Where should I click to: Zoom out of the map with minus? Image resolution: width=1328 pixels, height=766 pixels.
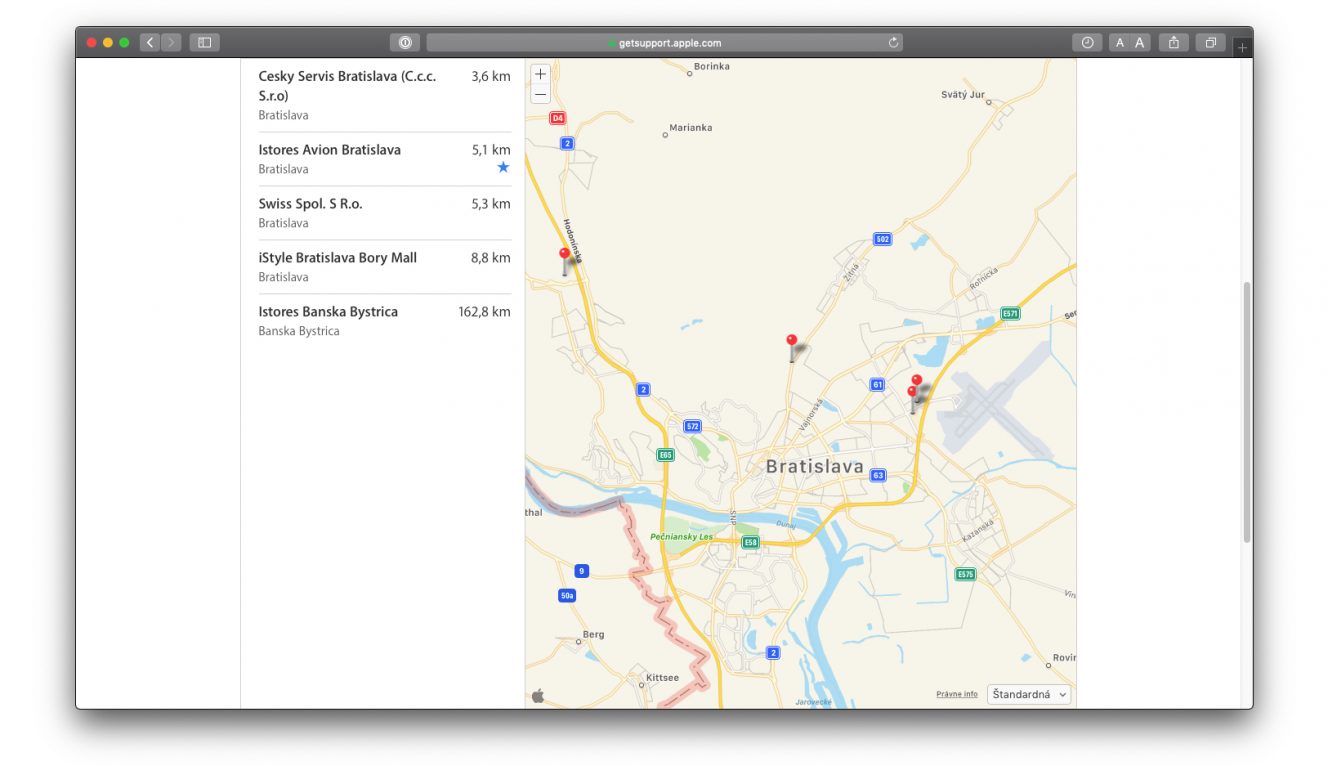(x=541, y=95)
